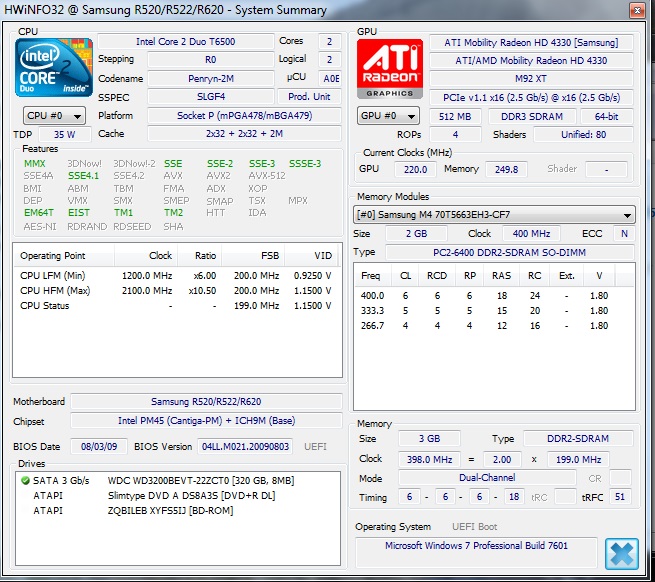Click the BIOS Date 08/03/09 field
This screenshot has height=582, width=655.
pyautogui.click(x=99, y=447)
